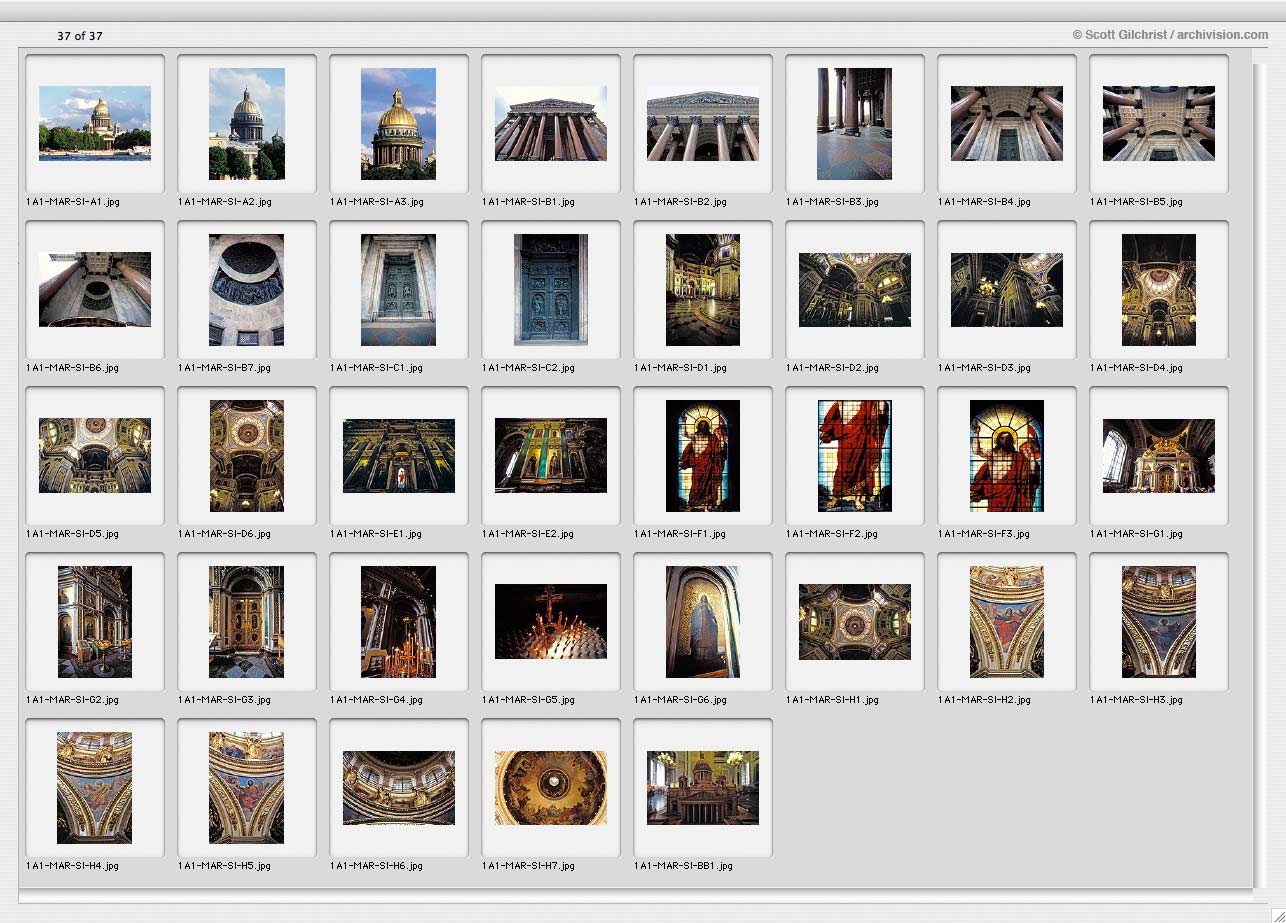
Task: Click the filename label 1A1-MAR-SI-B2.jpg
Action: pyautogui.click(x=680, y=202)
